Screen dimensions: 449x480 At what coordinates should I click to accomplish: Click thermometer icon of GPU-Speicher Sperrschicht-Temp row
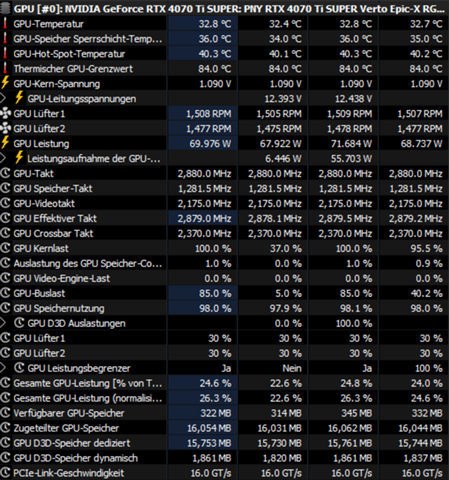click(x=5, y=39)
